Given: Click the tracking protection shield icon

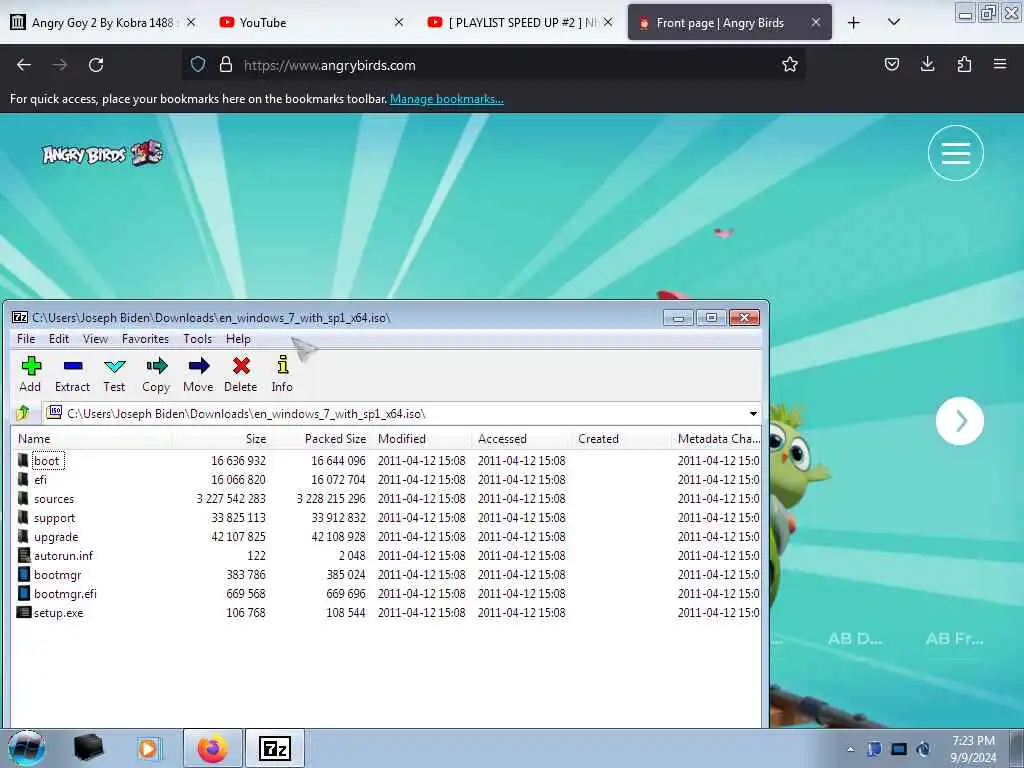Looking at the screenshot, I should (x=198, y=65).
